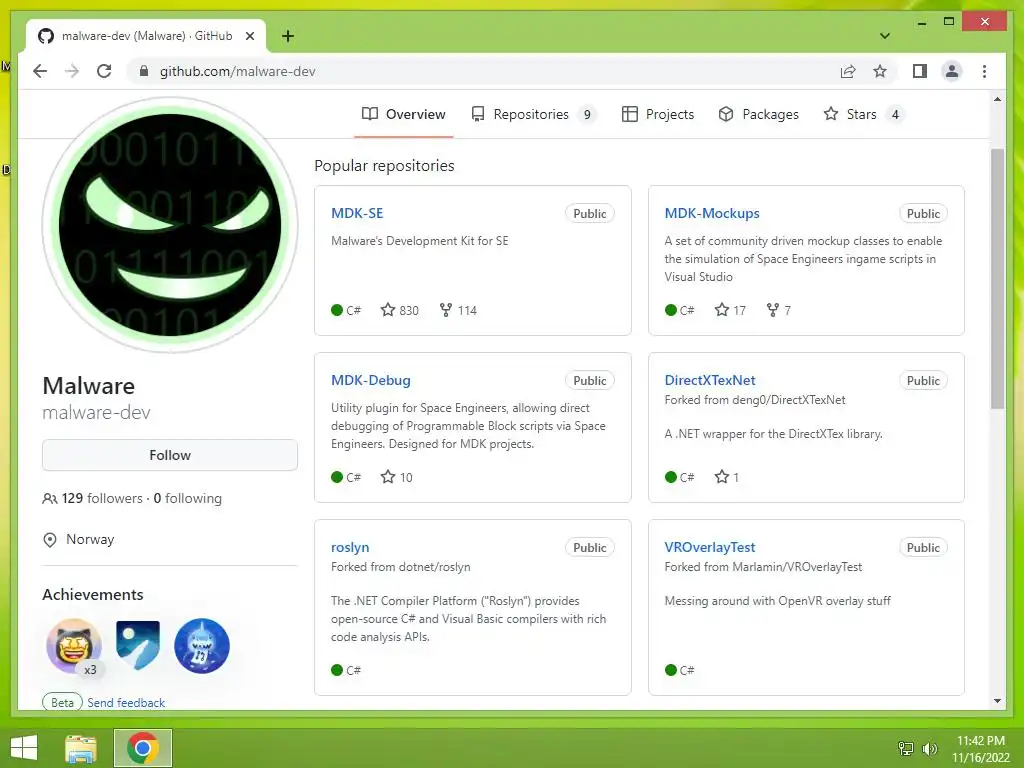Go back with the browser back arrow
Viewport: 1024px width, 768px height.
pos(40,71)
